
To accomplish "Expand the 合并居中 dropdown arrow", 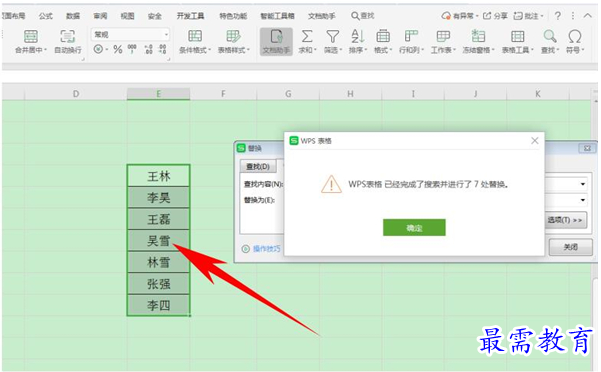I will coord(46,50).
